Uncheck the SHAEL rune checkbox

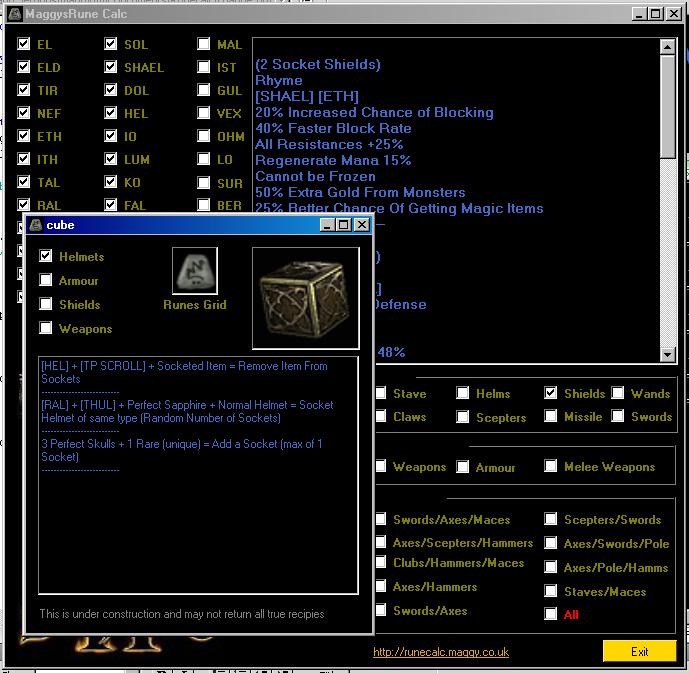point(111,68)
